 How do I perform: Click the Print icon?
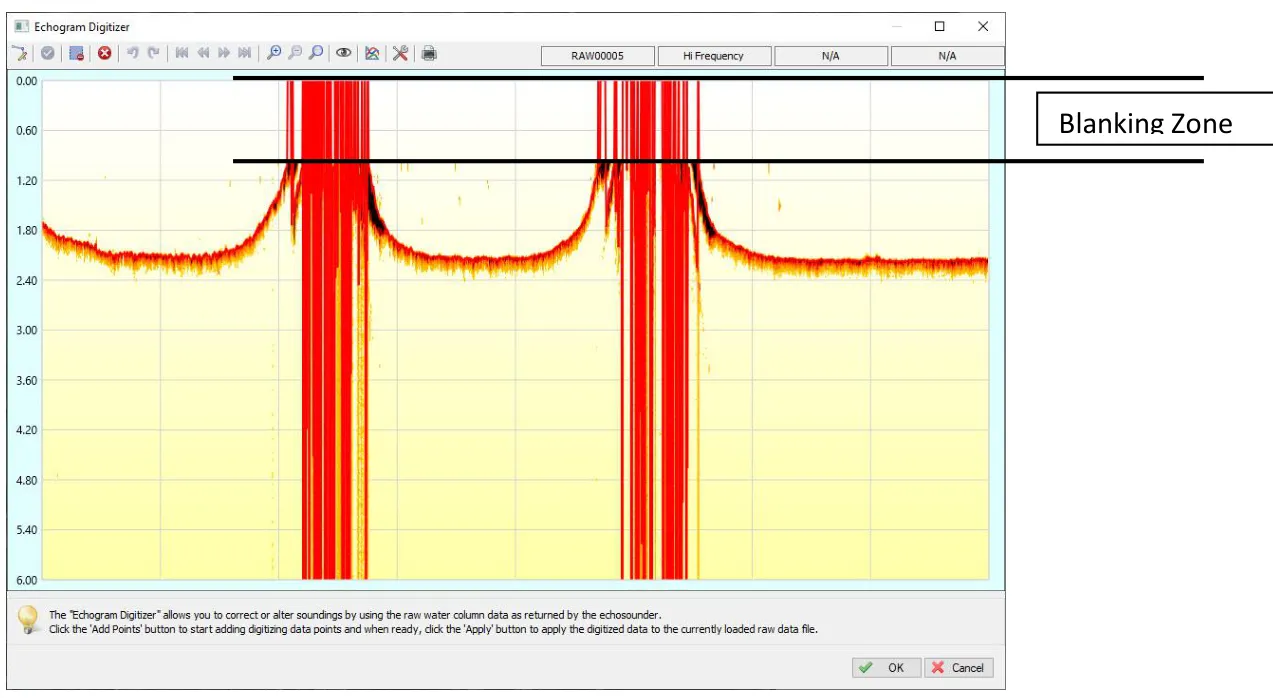[429, 53]
